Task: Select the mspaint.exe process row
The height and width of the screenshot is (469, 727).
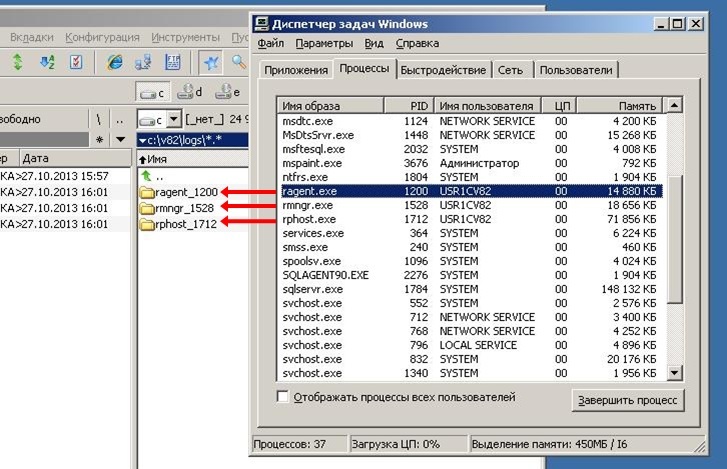Action: click(x=472, y=163)
